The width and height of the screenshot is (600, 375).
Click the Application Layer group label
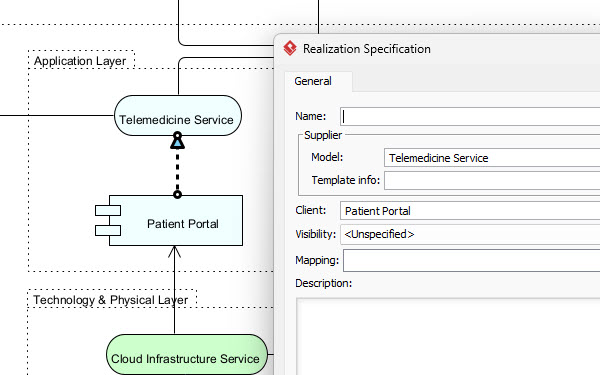tap(80, 61)
